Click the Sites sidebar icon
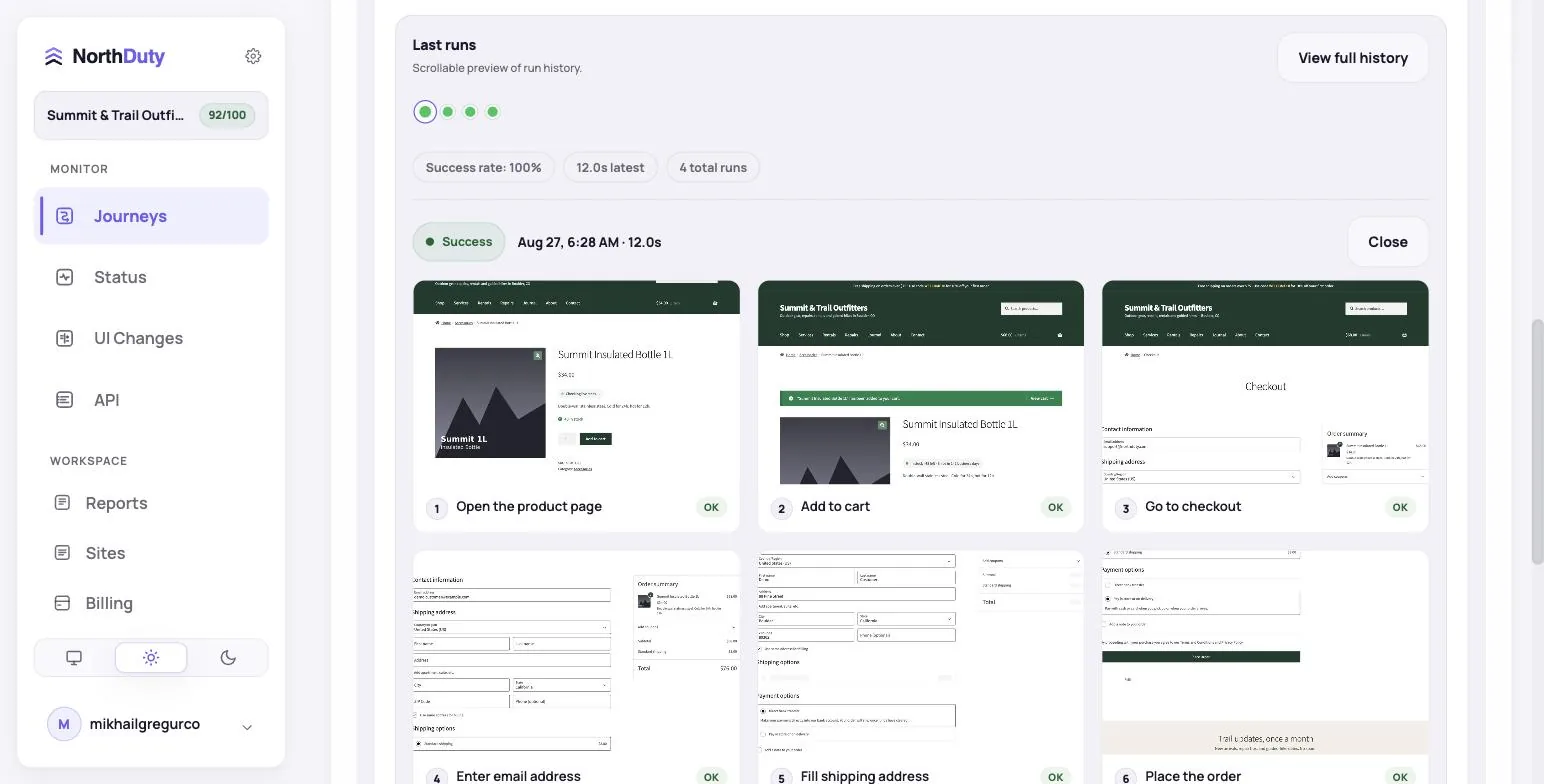 tap(62, 552)
